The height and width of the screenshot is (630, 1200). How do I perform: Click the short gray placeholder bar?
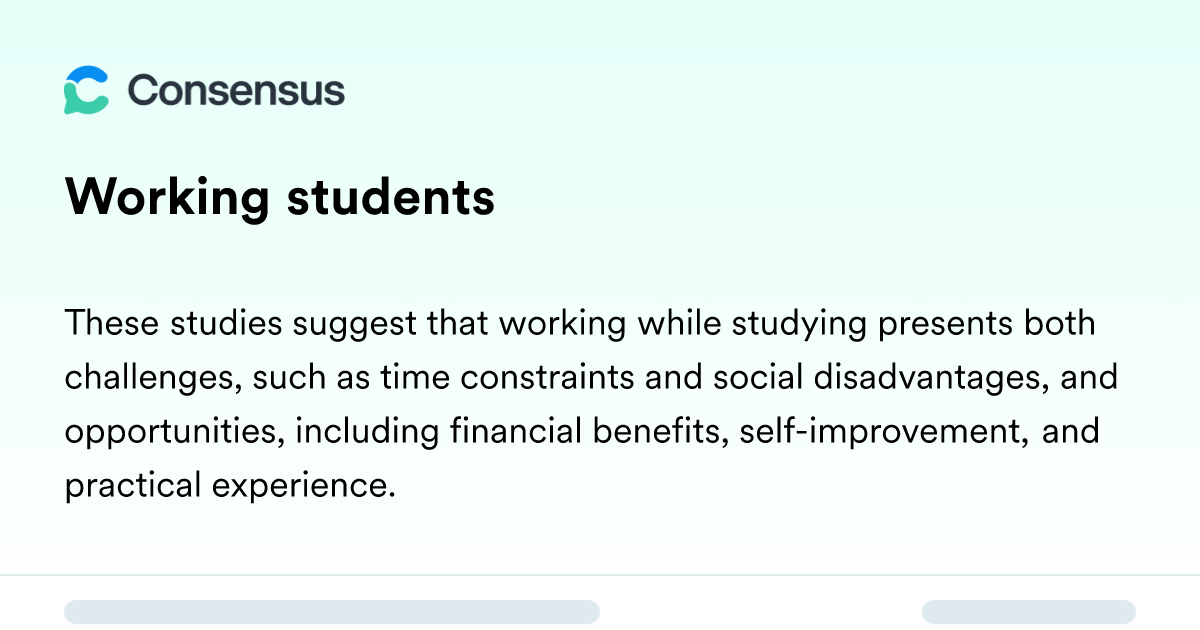point(1028,612)
